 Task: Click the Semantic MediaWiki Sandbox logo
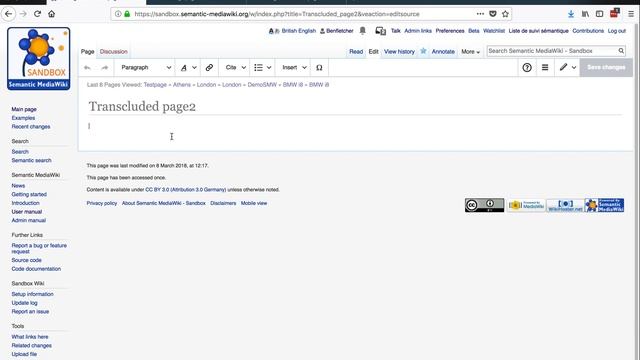click(x=38, y=58)
